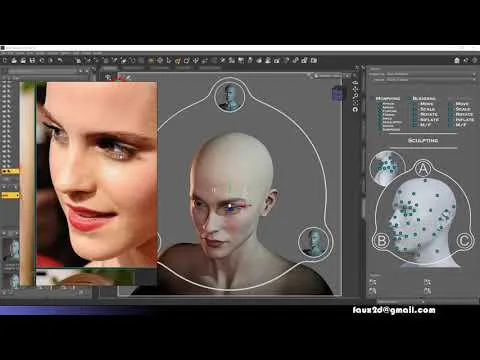Click the save disk icon in toolbar
The width and height of the screenshot is (480, 360).
(x=32, y=60)
